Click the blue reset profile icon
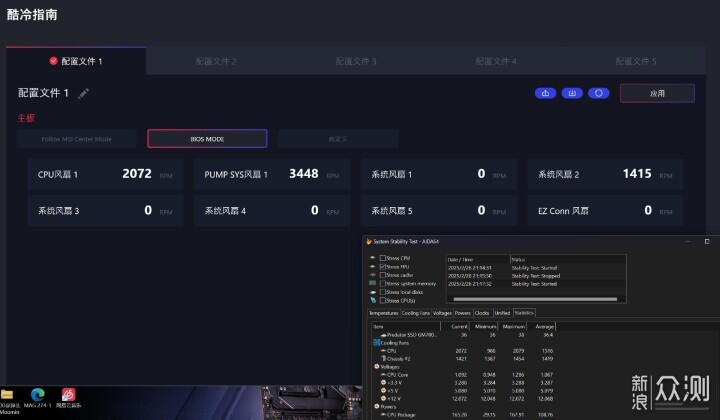Screen dimensions: 720x420 click(x=598, y=93)
